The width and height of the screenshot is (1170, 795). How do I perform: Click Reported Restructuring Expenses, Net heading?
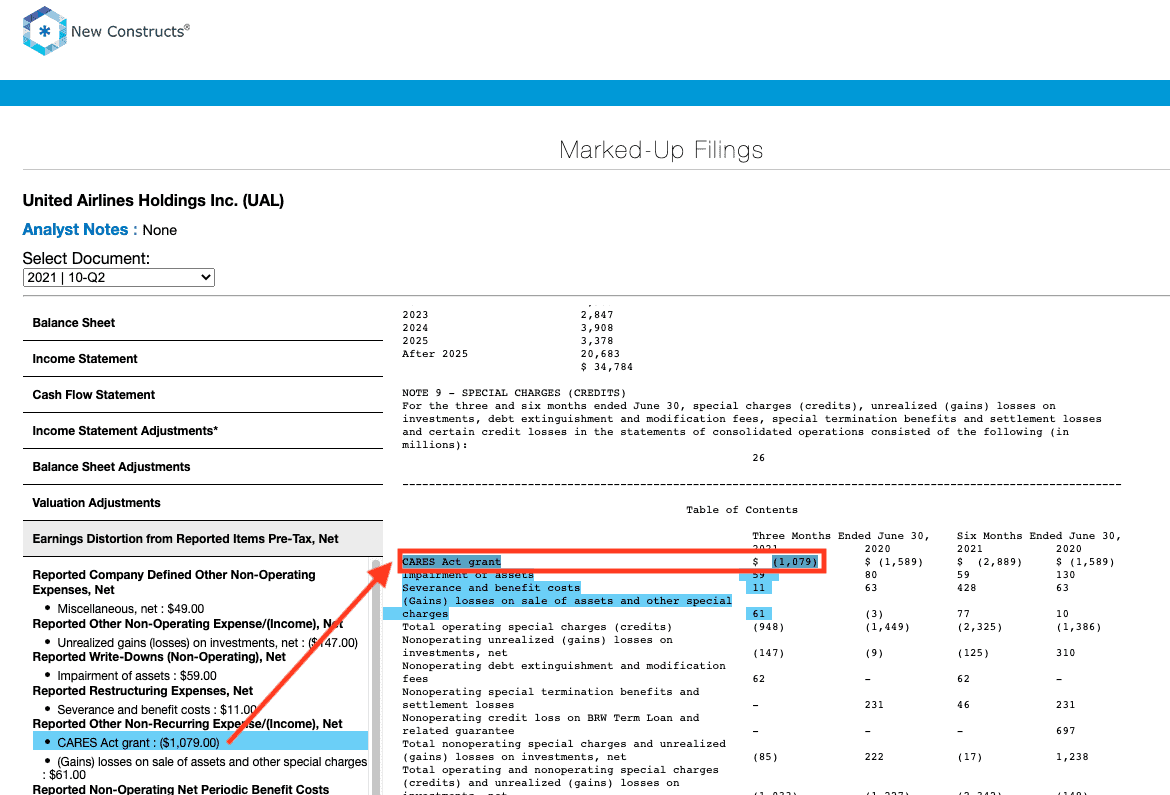click(x=143, y=691)
